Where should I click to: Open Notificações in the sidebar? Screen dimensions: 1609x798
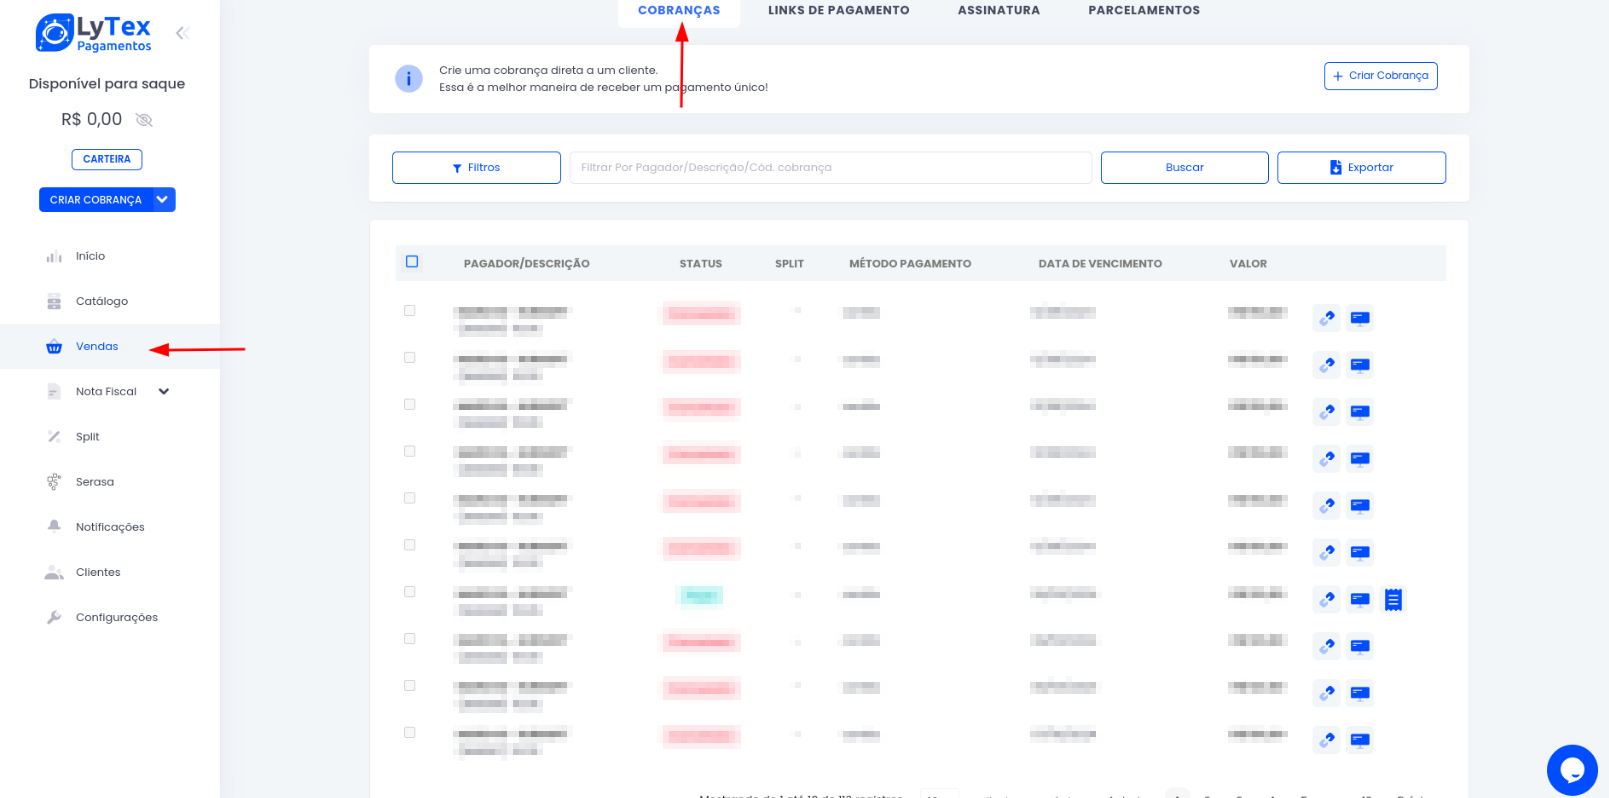110,527
